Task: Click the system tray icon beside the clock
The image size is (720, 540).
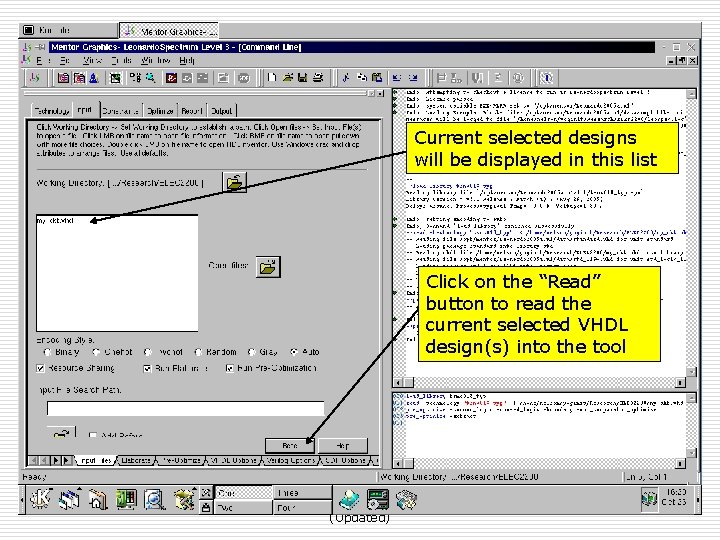Action: 649,500
